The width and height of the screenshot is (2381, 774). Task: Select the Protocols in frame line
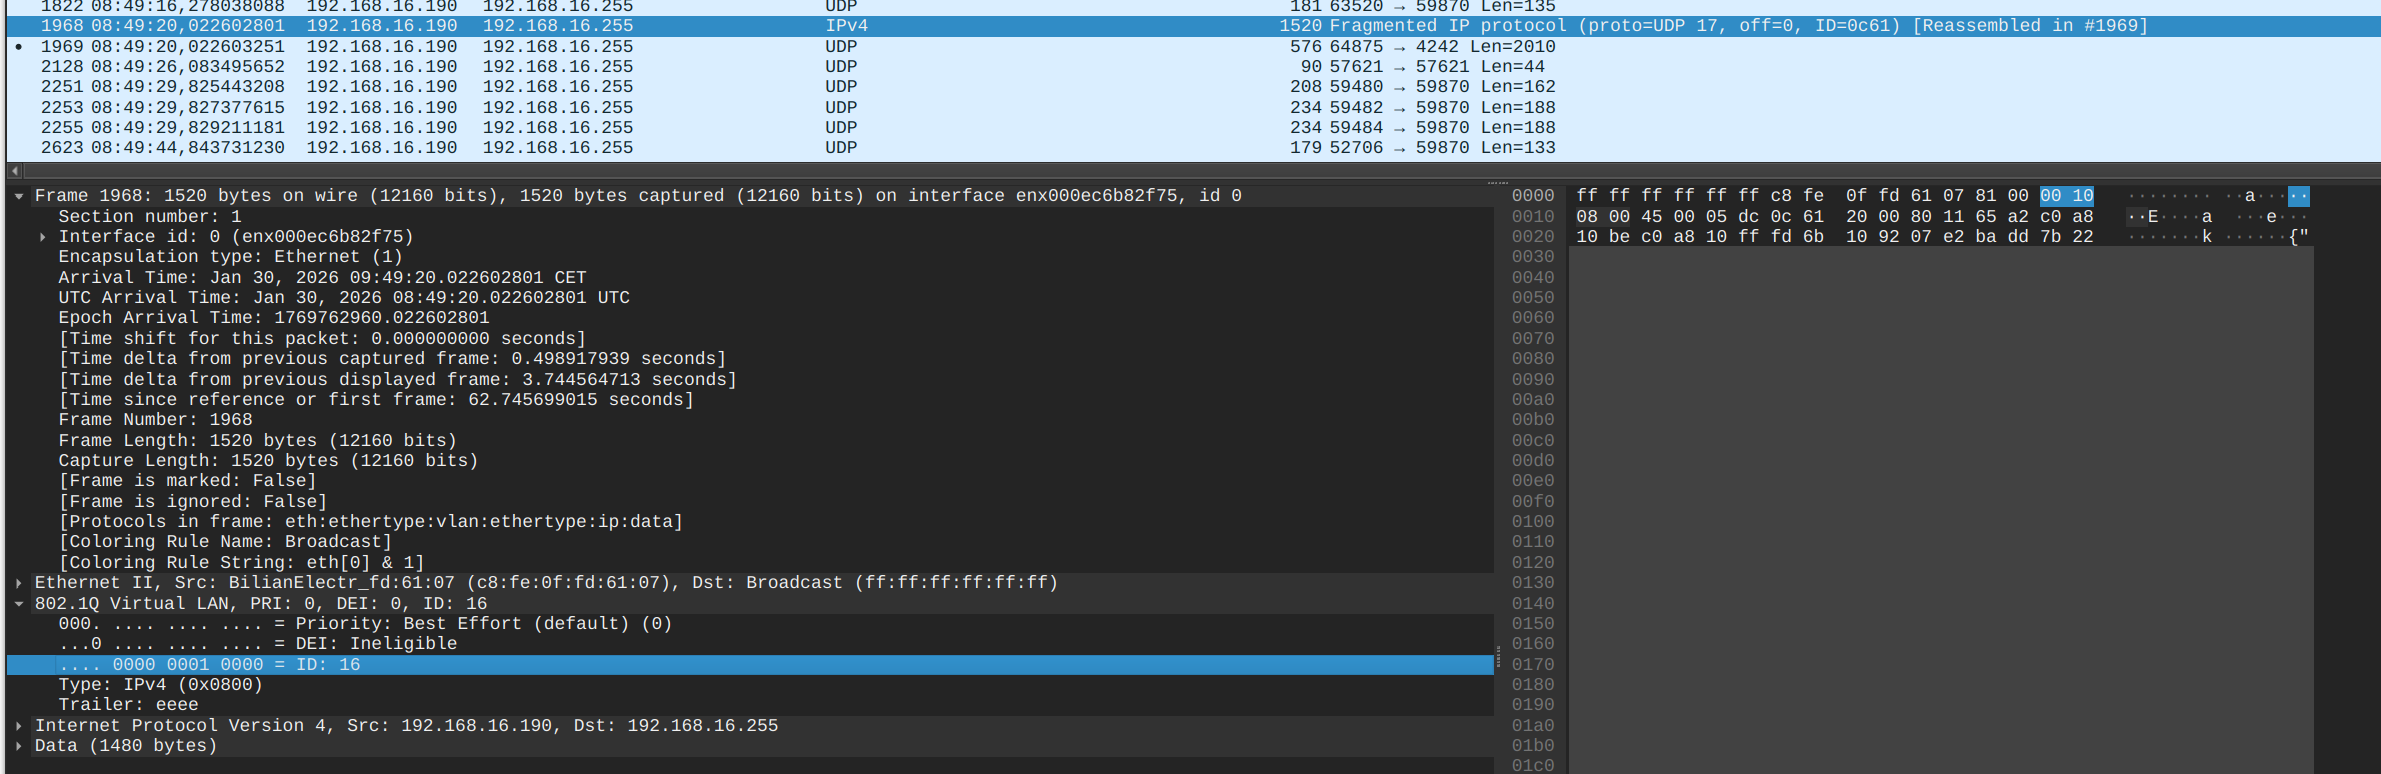pos(370,522)
